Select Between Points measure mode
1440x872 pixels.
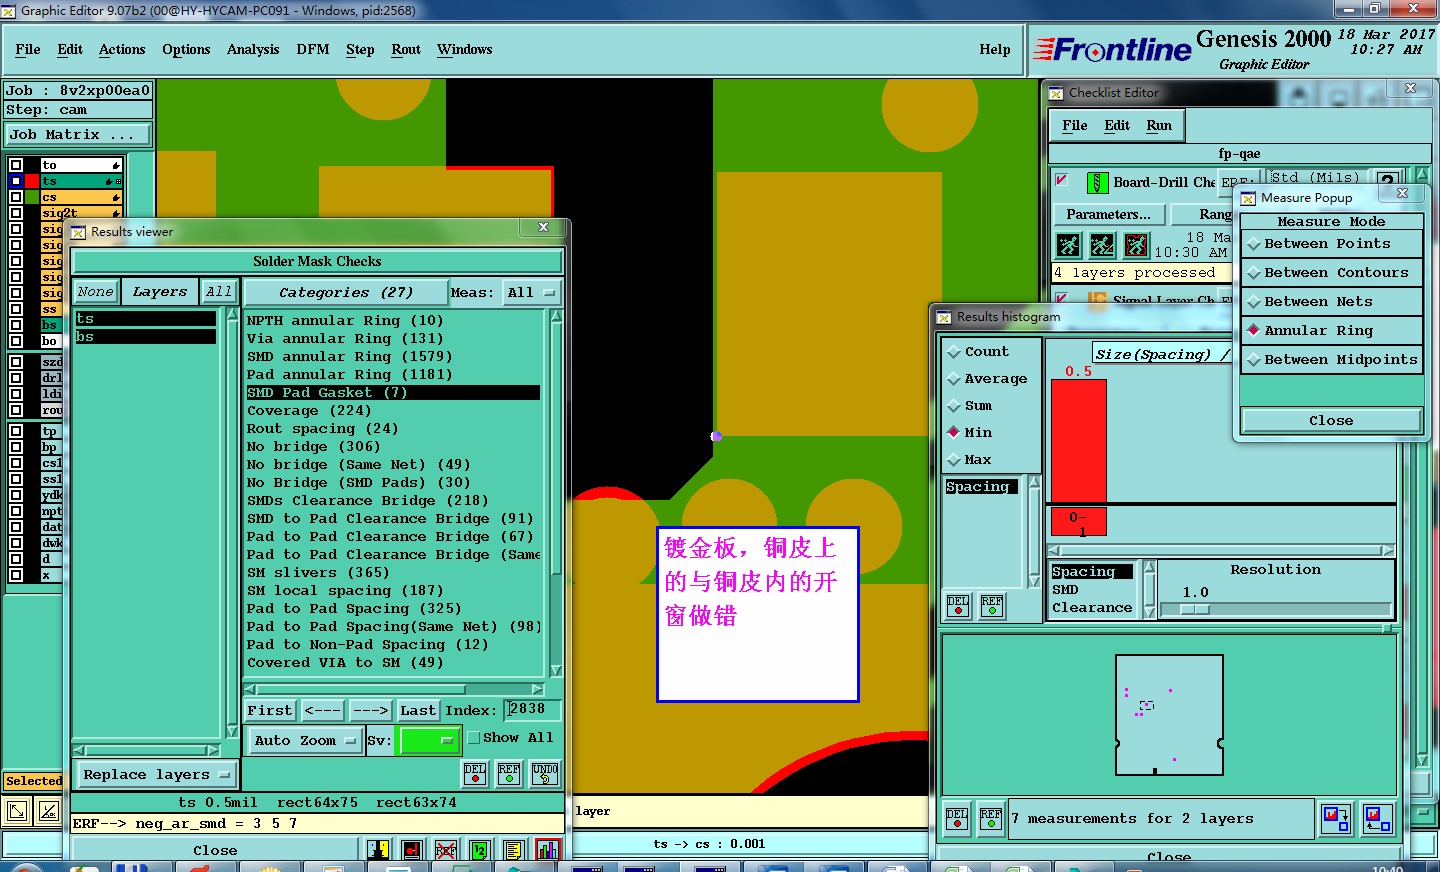(x=1330, y=244)
